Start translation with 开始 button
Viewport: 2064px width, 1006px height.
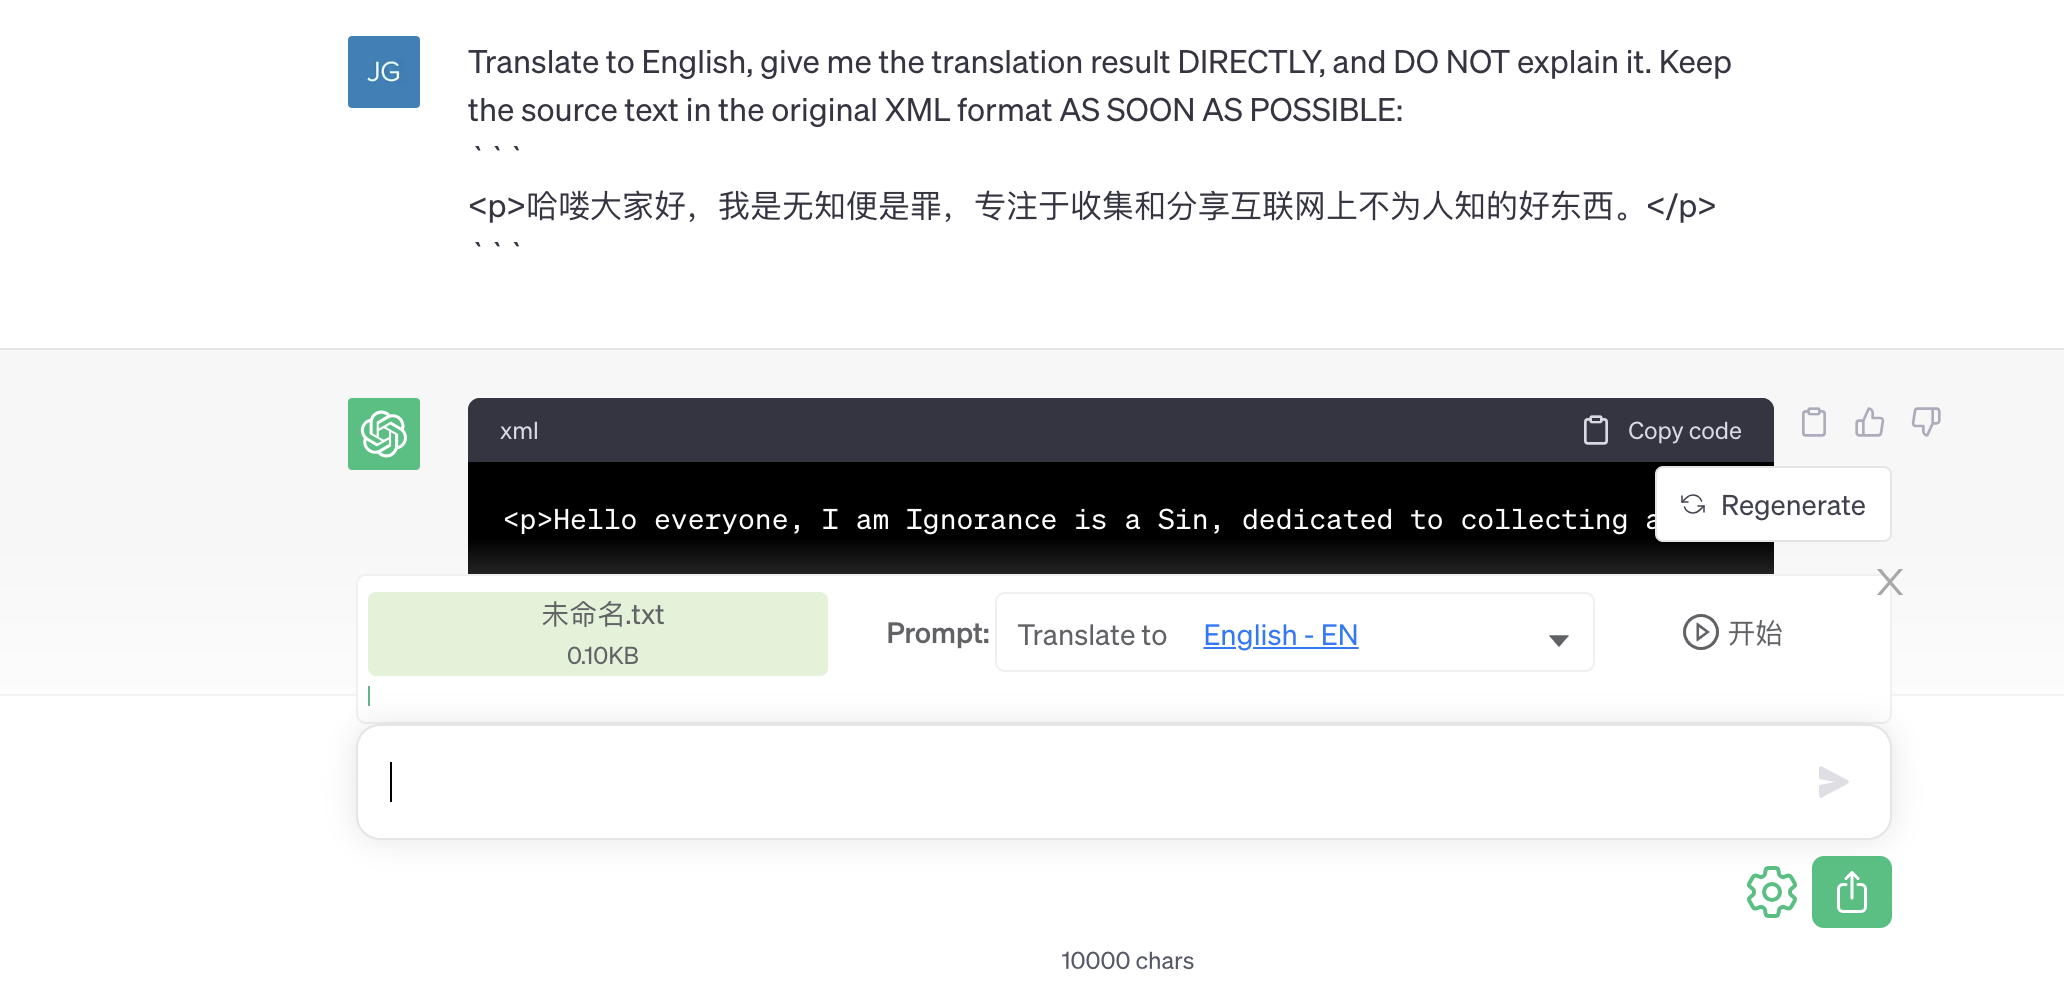click(x=1732, y=633)
